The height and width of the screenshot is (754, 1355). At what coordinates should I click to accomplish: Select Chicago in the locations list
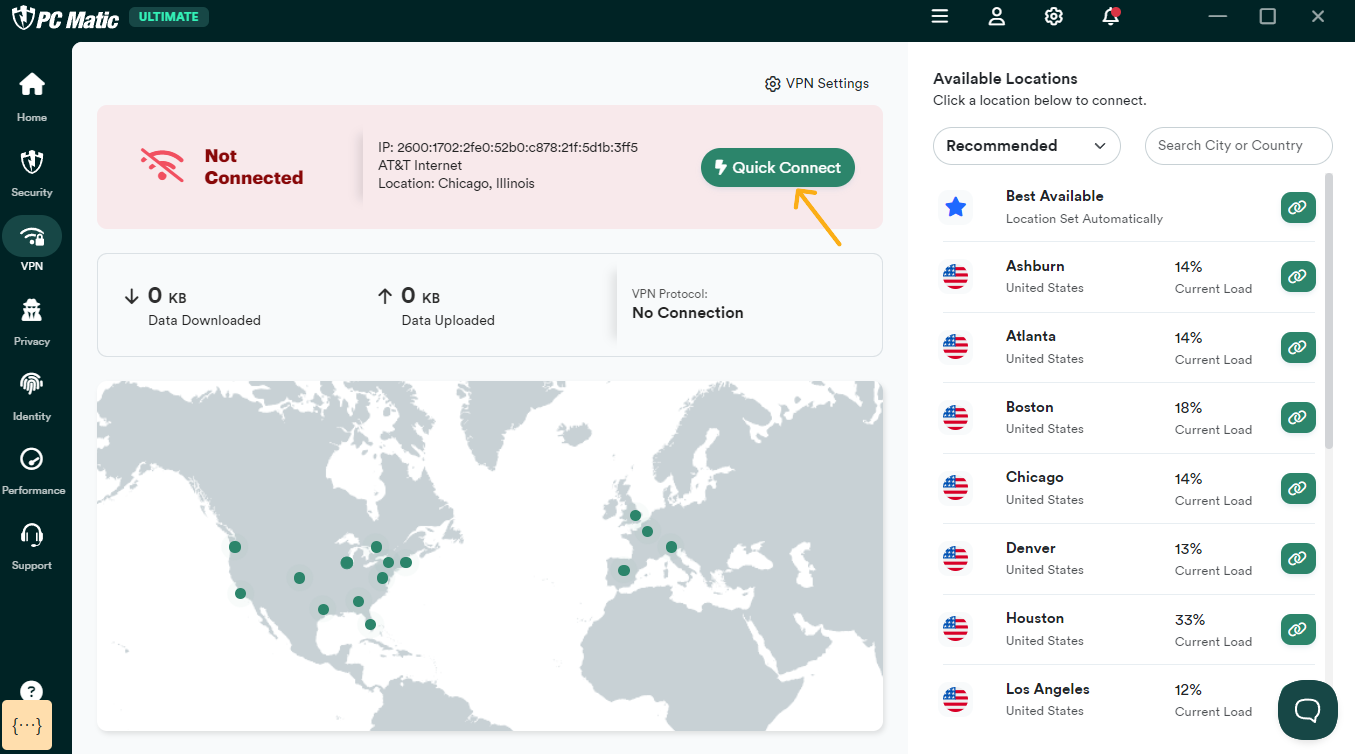pyautogui.click(x=1034, y=487)
